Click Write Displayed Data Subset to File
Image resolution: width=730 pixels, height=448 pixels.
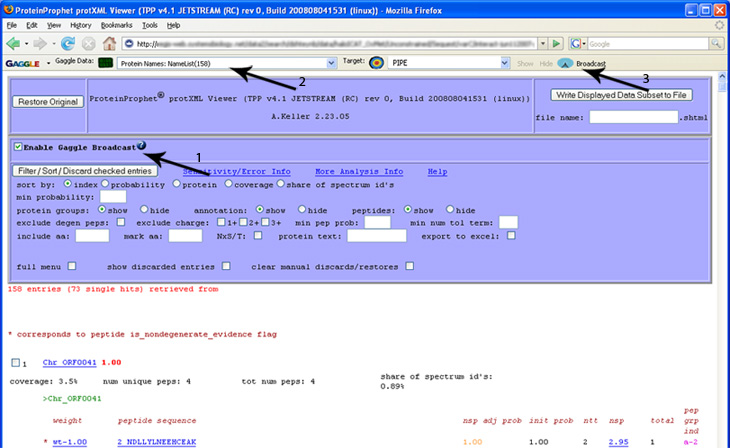621,95
